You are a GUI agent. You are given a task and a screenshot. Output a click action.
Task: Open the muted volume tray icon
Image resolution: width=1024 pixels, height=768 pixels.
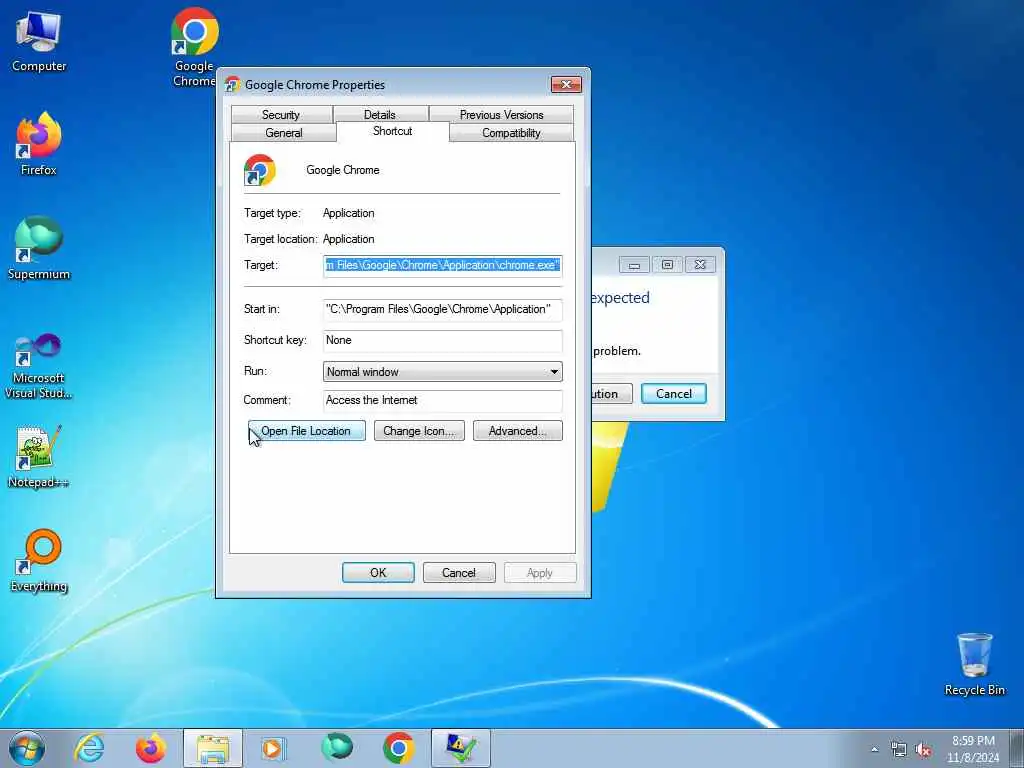coord(923,750)
